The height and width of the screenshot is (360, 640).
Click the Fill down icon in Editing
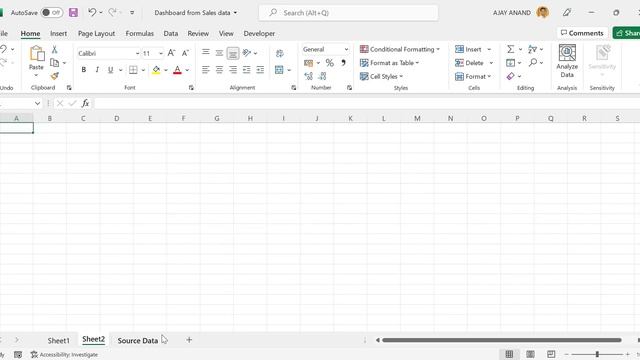(x=511, y=63)
